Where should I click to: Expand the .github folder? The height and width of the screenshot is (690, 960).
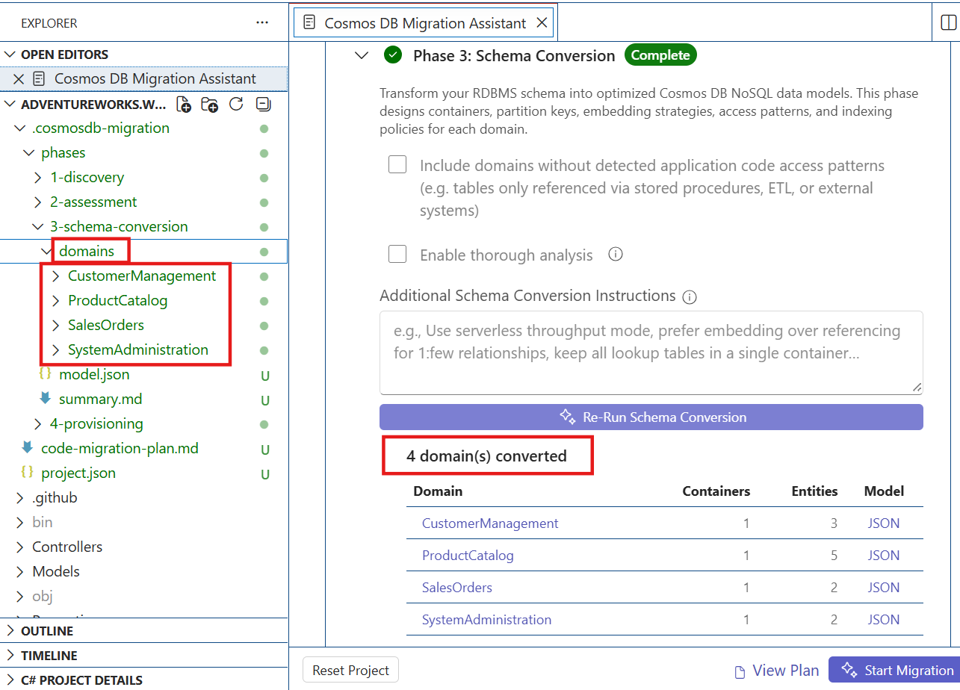(20, 498)
